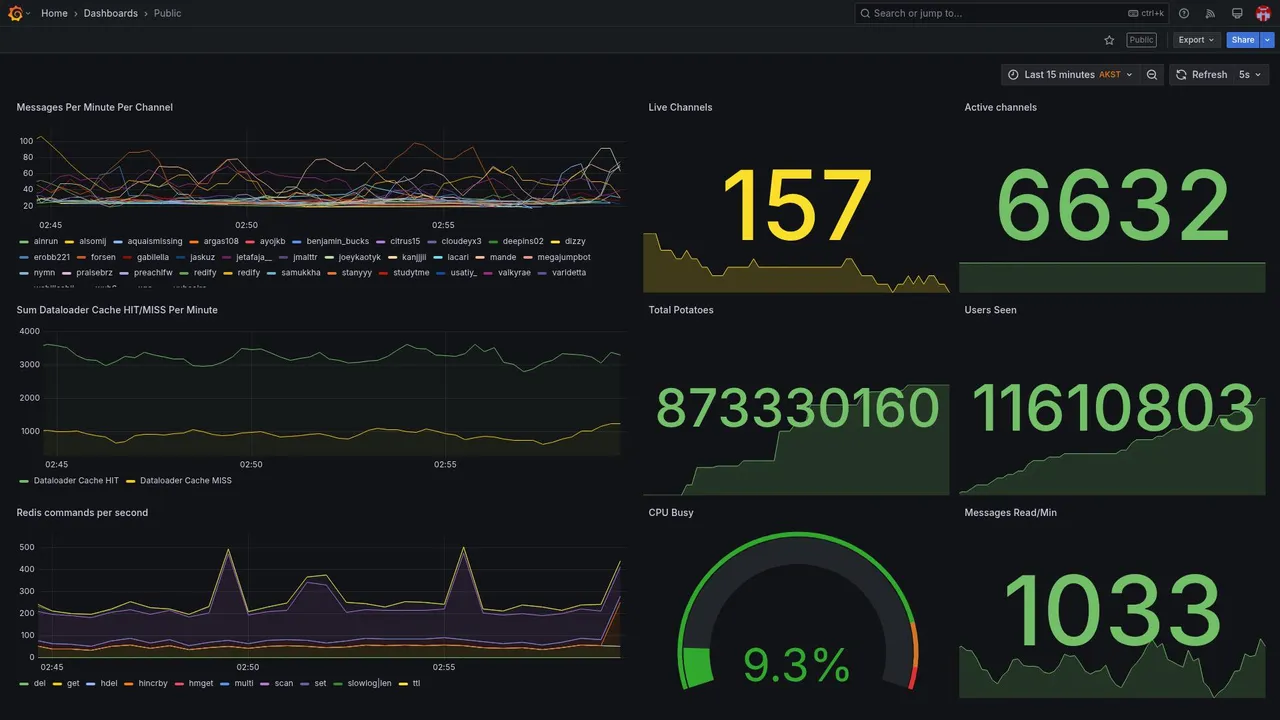Go to Home in the breadcrumb
The image size is (1280, 720).
pos(54,13)
